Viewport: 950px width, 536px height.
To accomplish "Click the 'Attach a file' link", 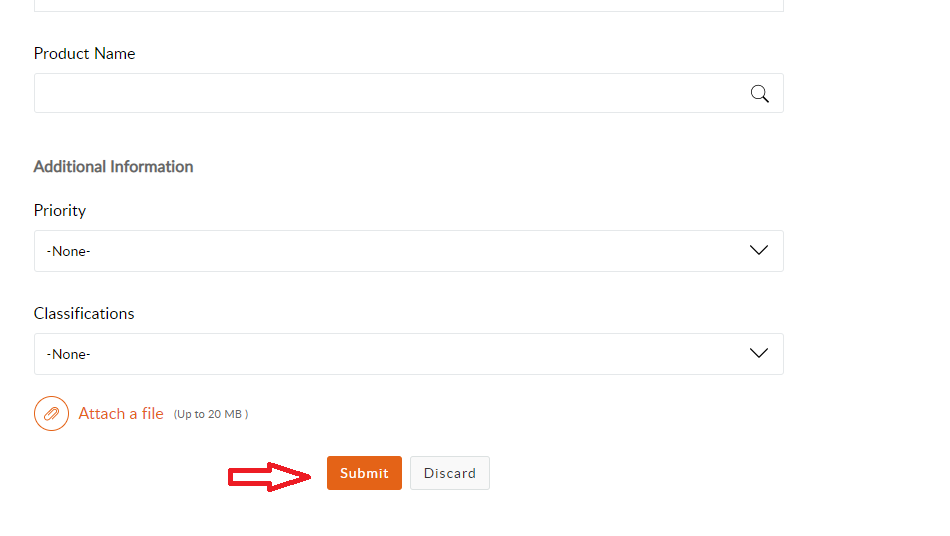I will tap(121, 414).
